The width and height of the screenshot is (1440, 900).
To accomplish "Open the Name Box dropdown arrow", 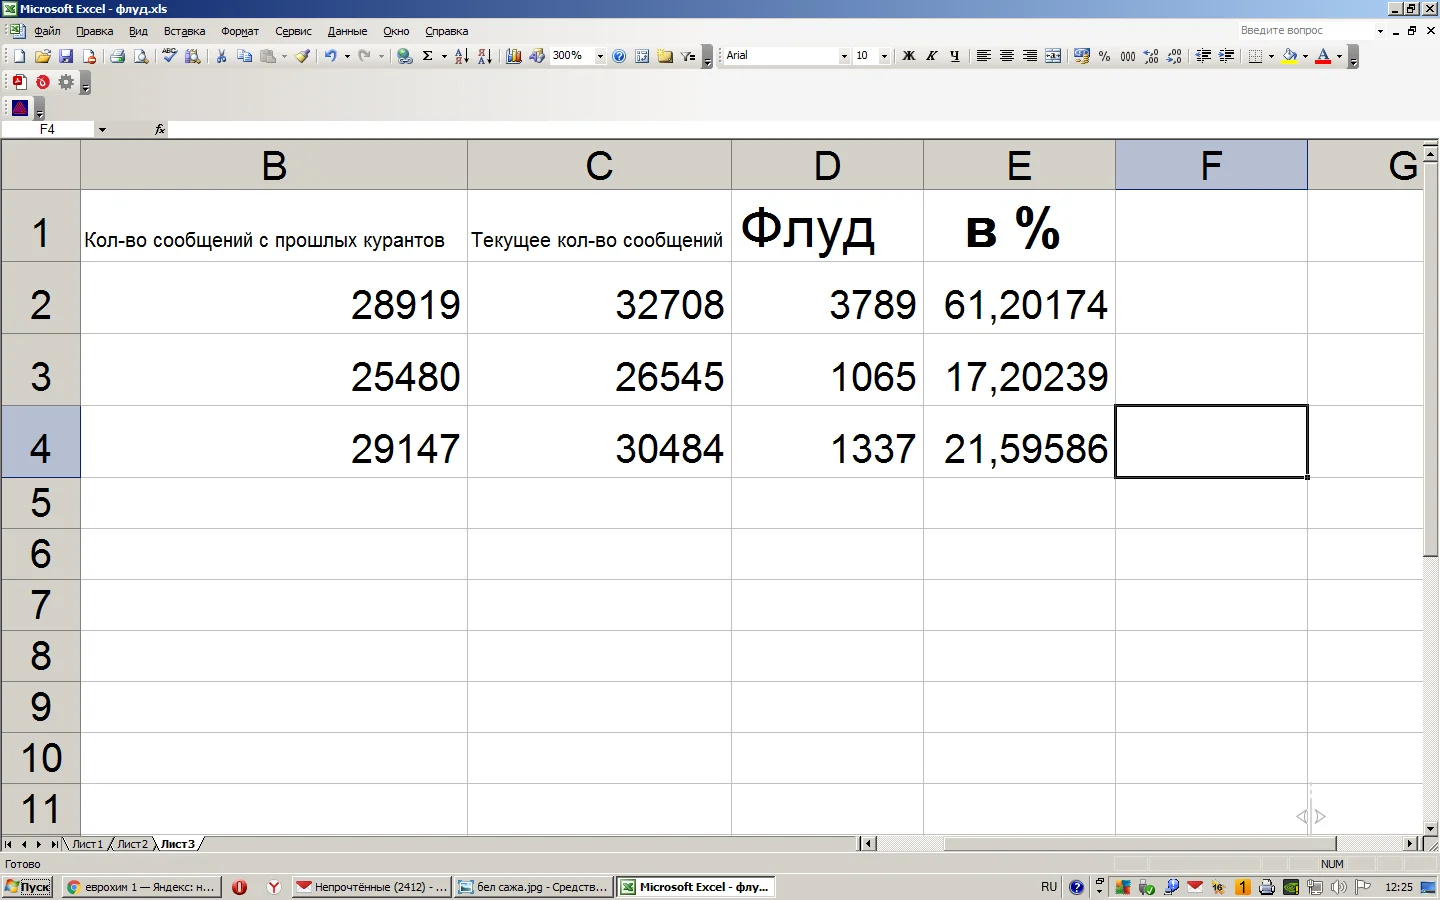I will (x=102, y=130).
